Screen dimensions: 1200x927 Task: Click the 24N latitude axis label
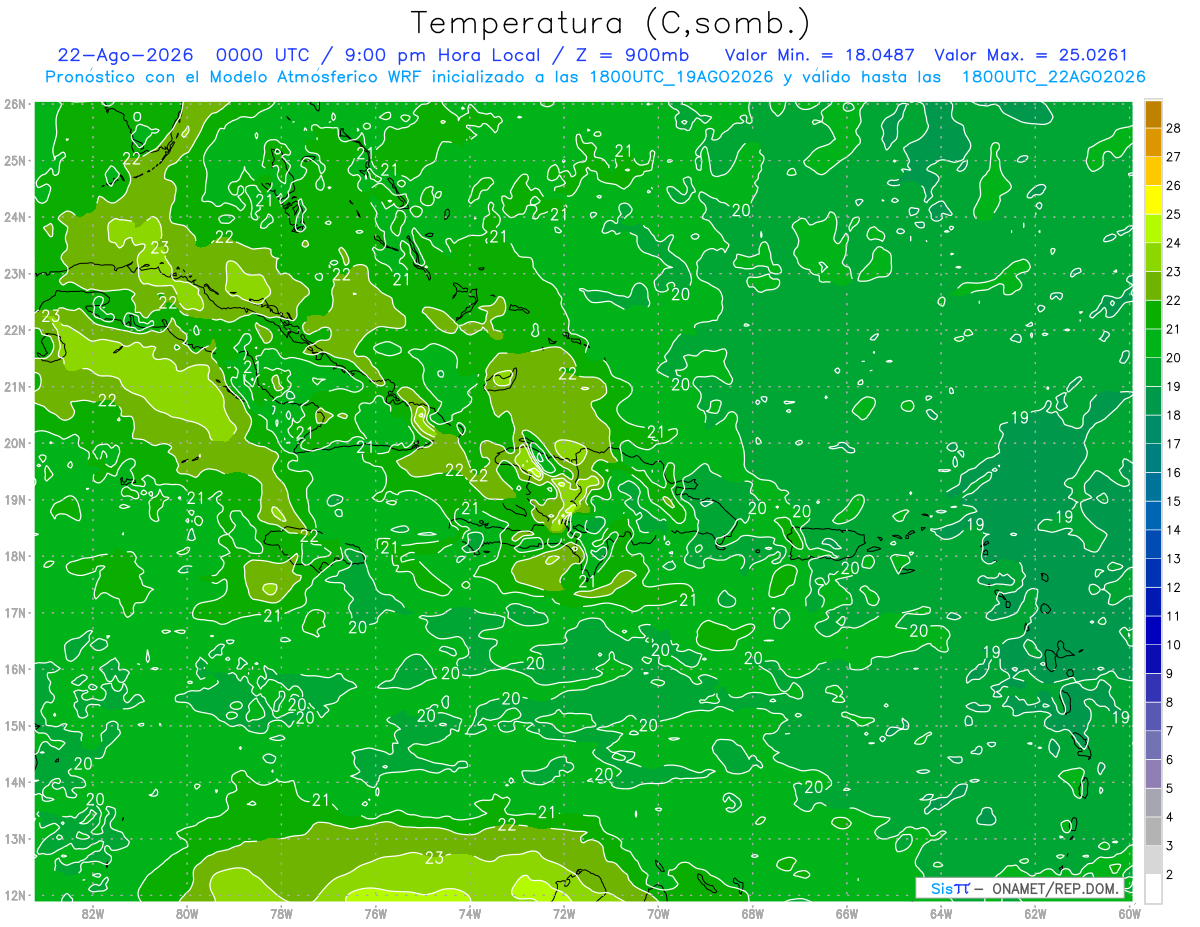tap(14, 217)
